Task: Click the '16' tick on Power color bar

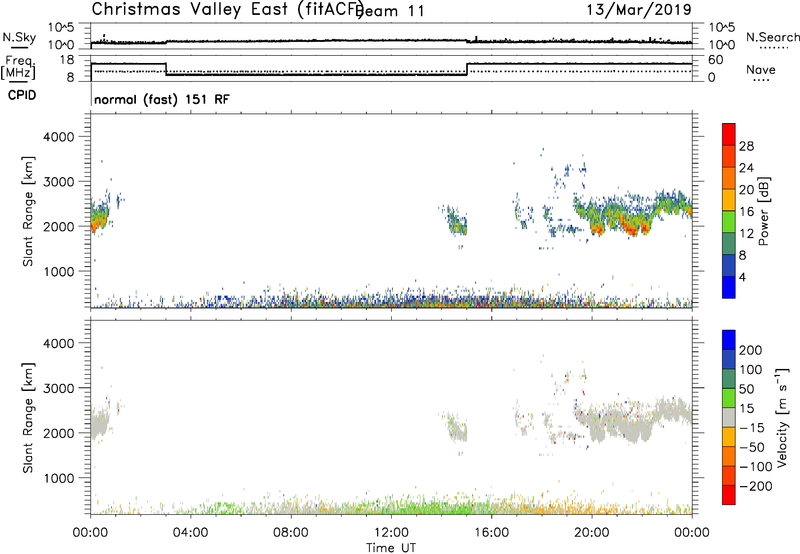Action: click(746, 212)
